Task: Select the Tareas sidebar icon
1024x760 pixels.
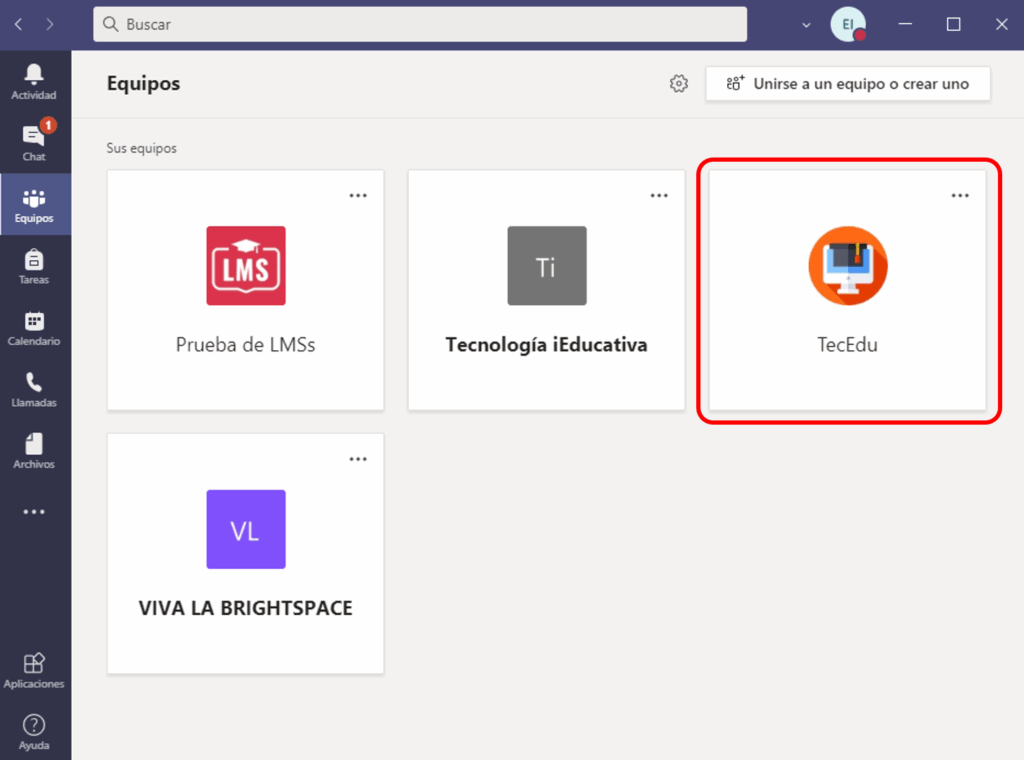Action: point(34,266)
